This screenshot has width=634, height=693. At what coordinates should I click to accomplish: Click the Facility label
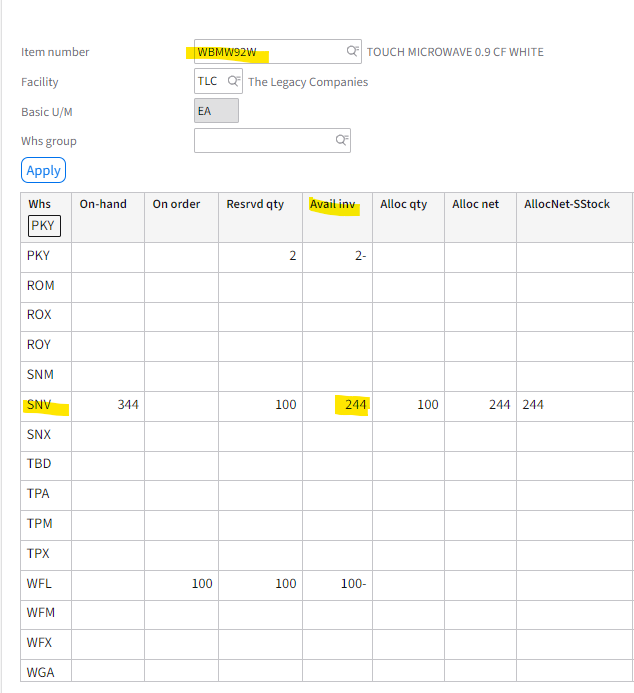coord(40,82)
